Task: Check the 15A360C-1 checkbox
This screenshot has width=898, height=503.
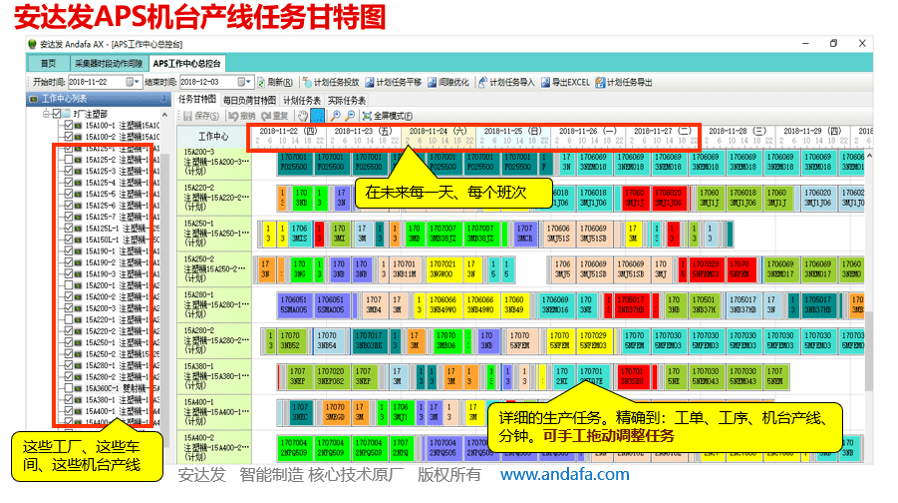Action: pos(69,389)
